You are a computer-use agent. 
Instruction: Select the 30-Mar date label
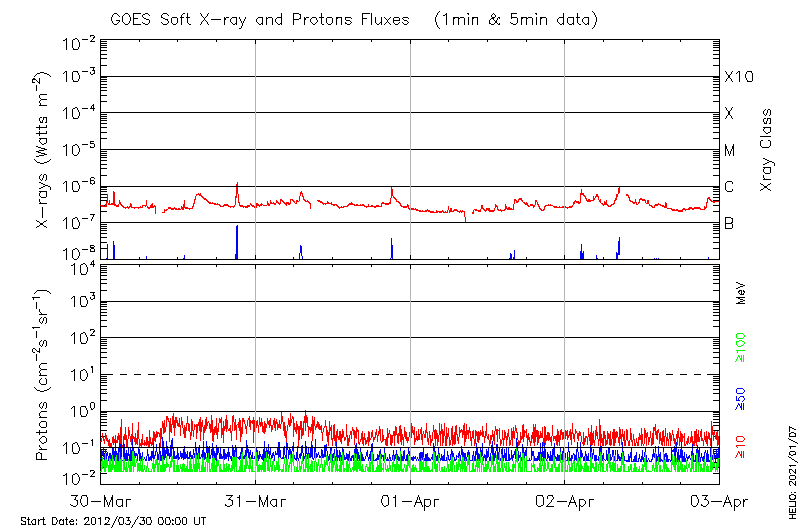101,500
